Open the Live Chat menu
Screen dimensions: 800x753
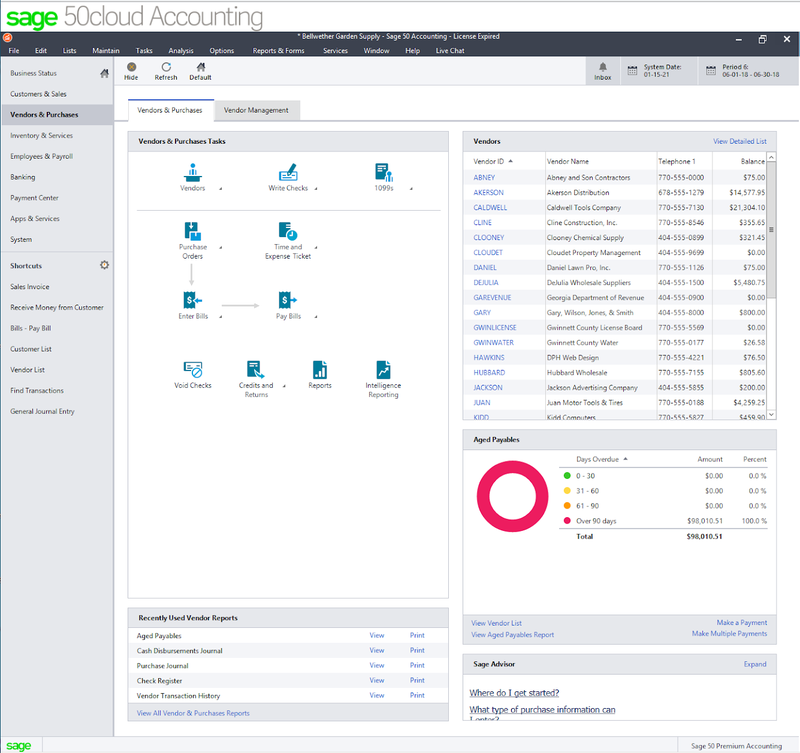pyautogui.click(x=449, y=51)
